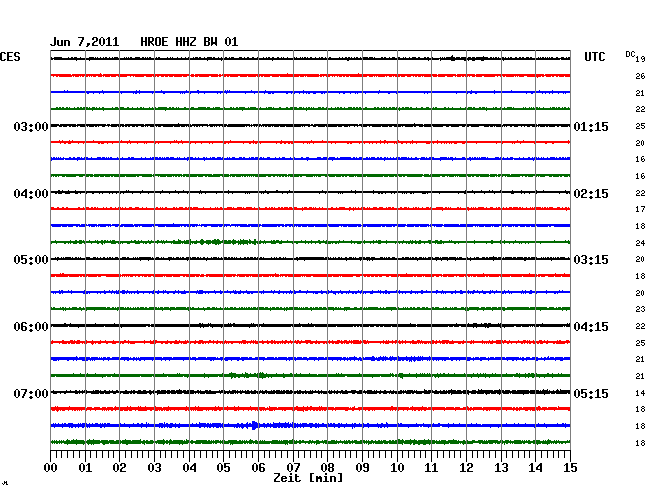Viewport: 650px width, 494px height.
Task: Click minute tick label "02" on the axis
Action: (x=119, y=468)
